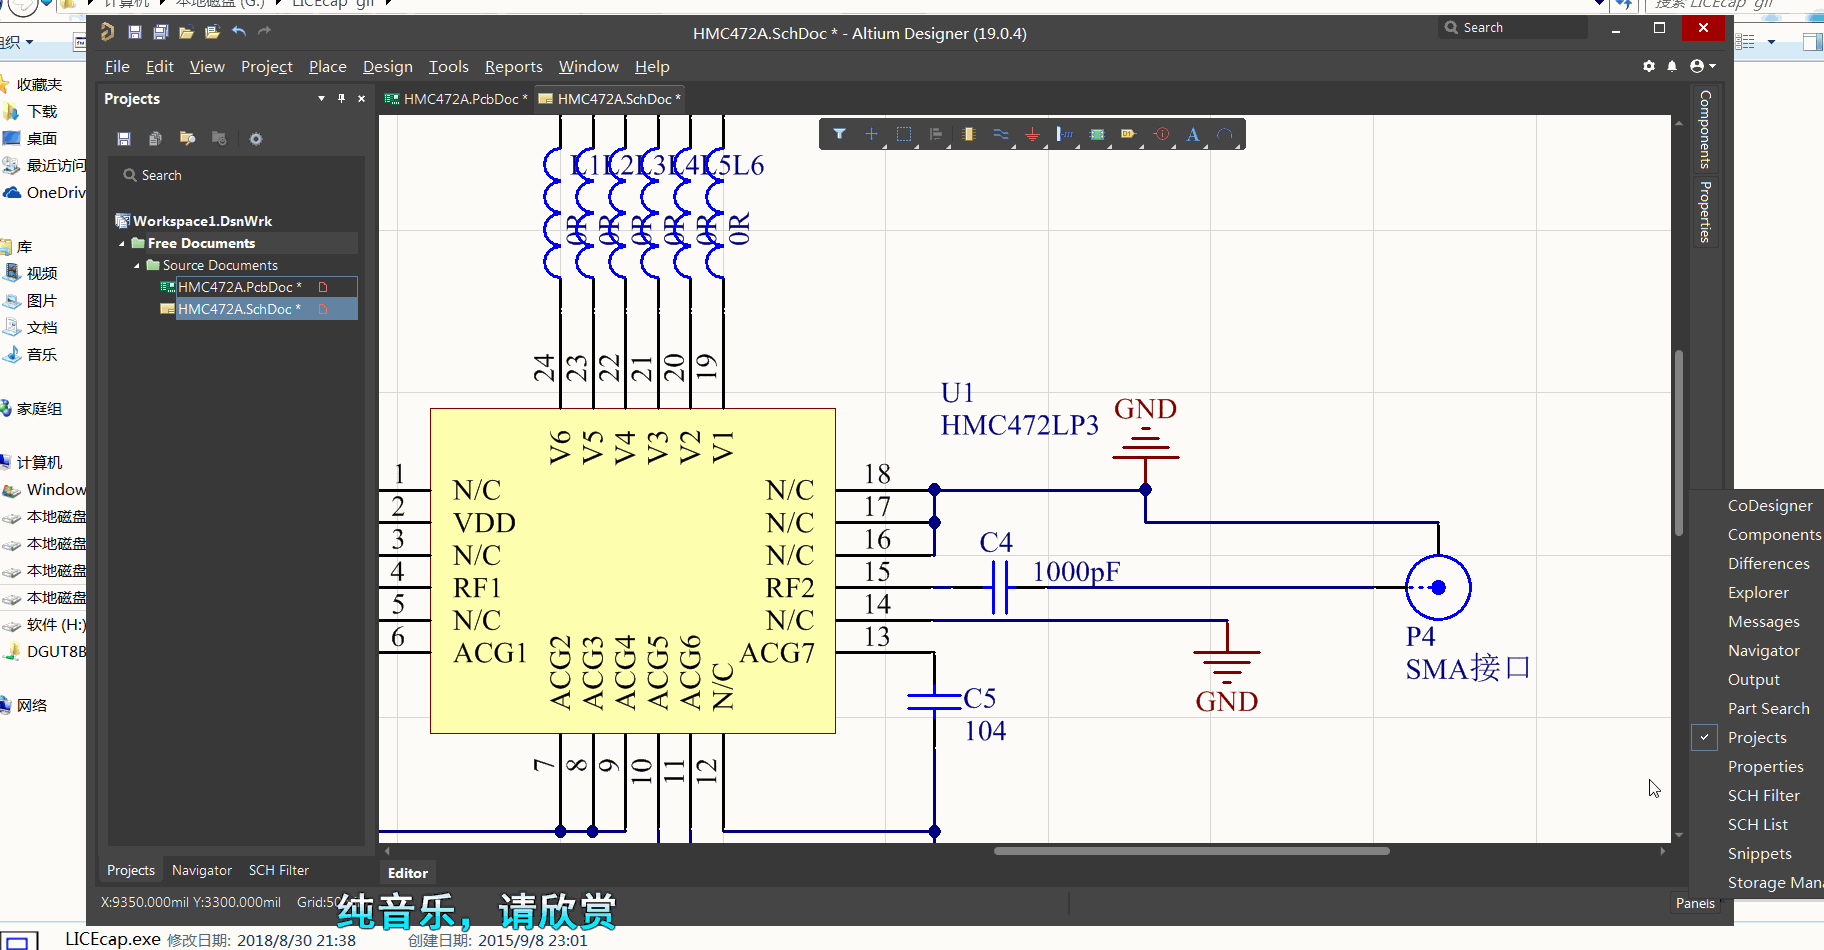Click Workspace1.DsnWrk entry

pos(202,221)
